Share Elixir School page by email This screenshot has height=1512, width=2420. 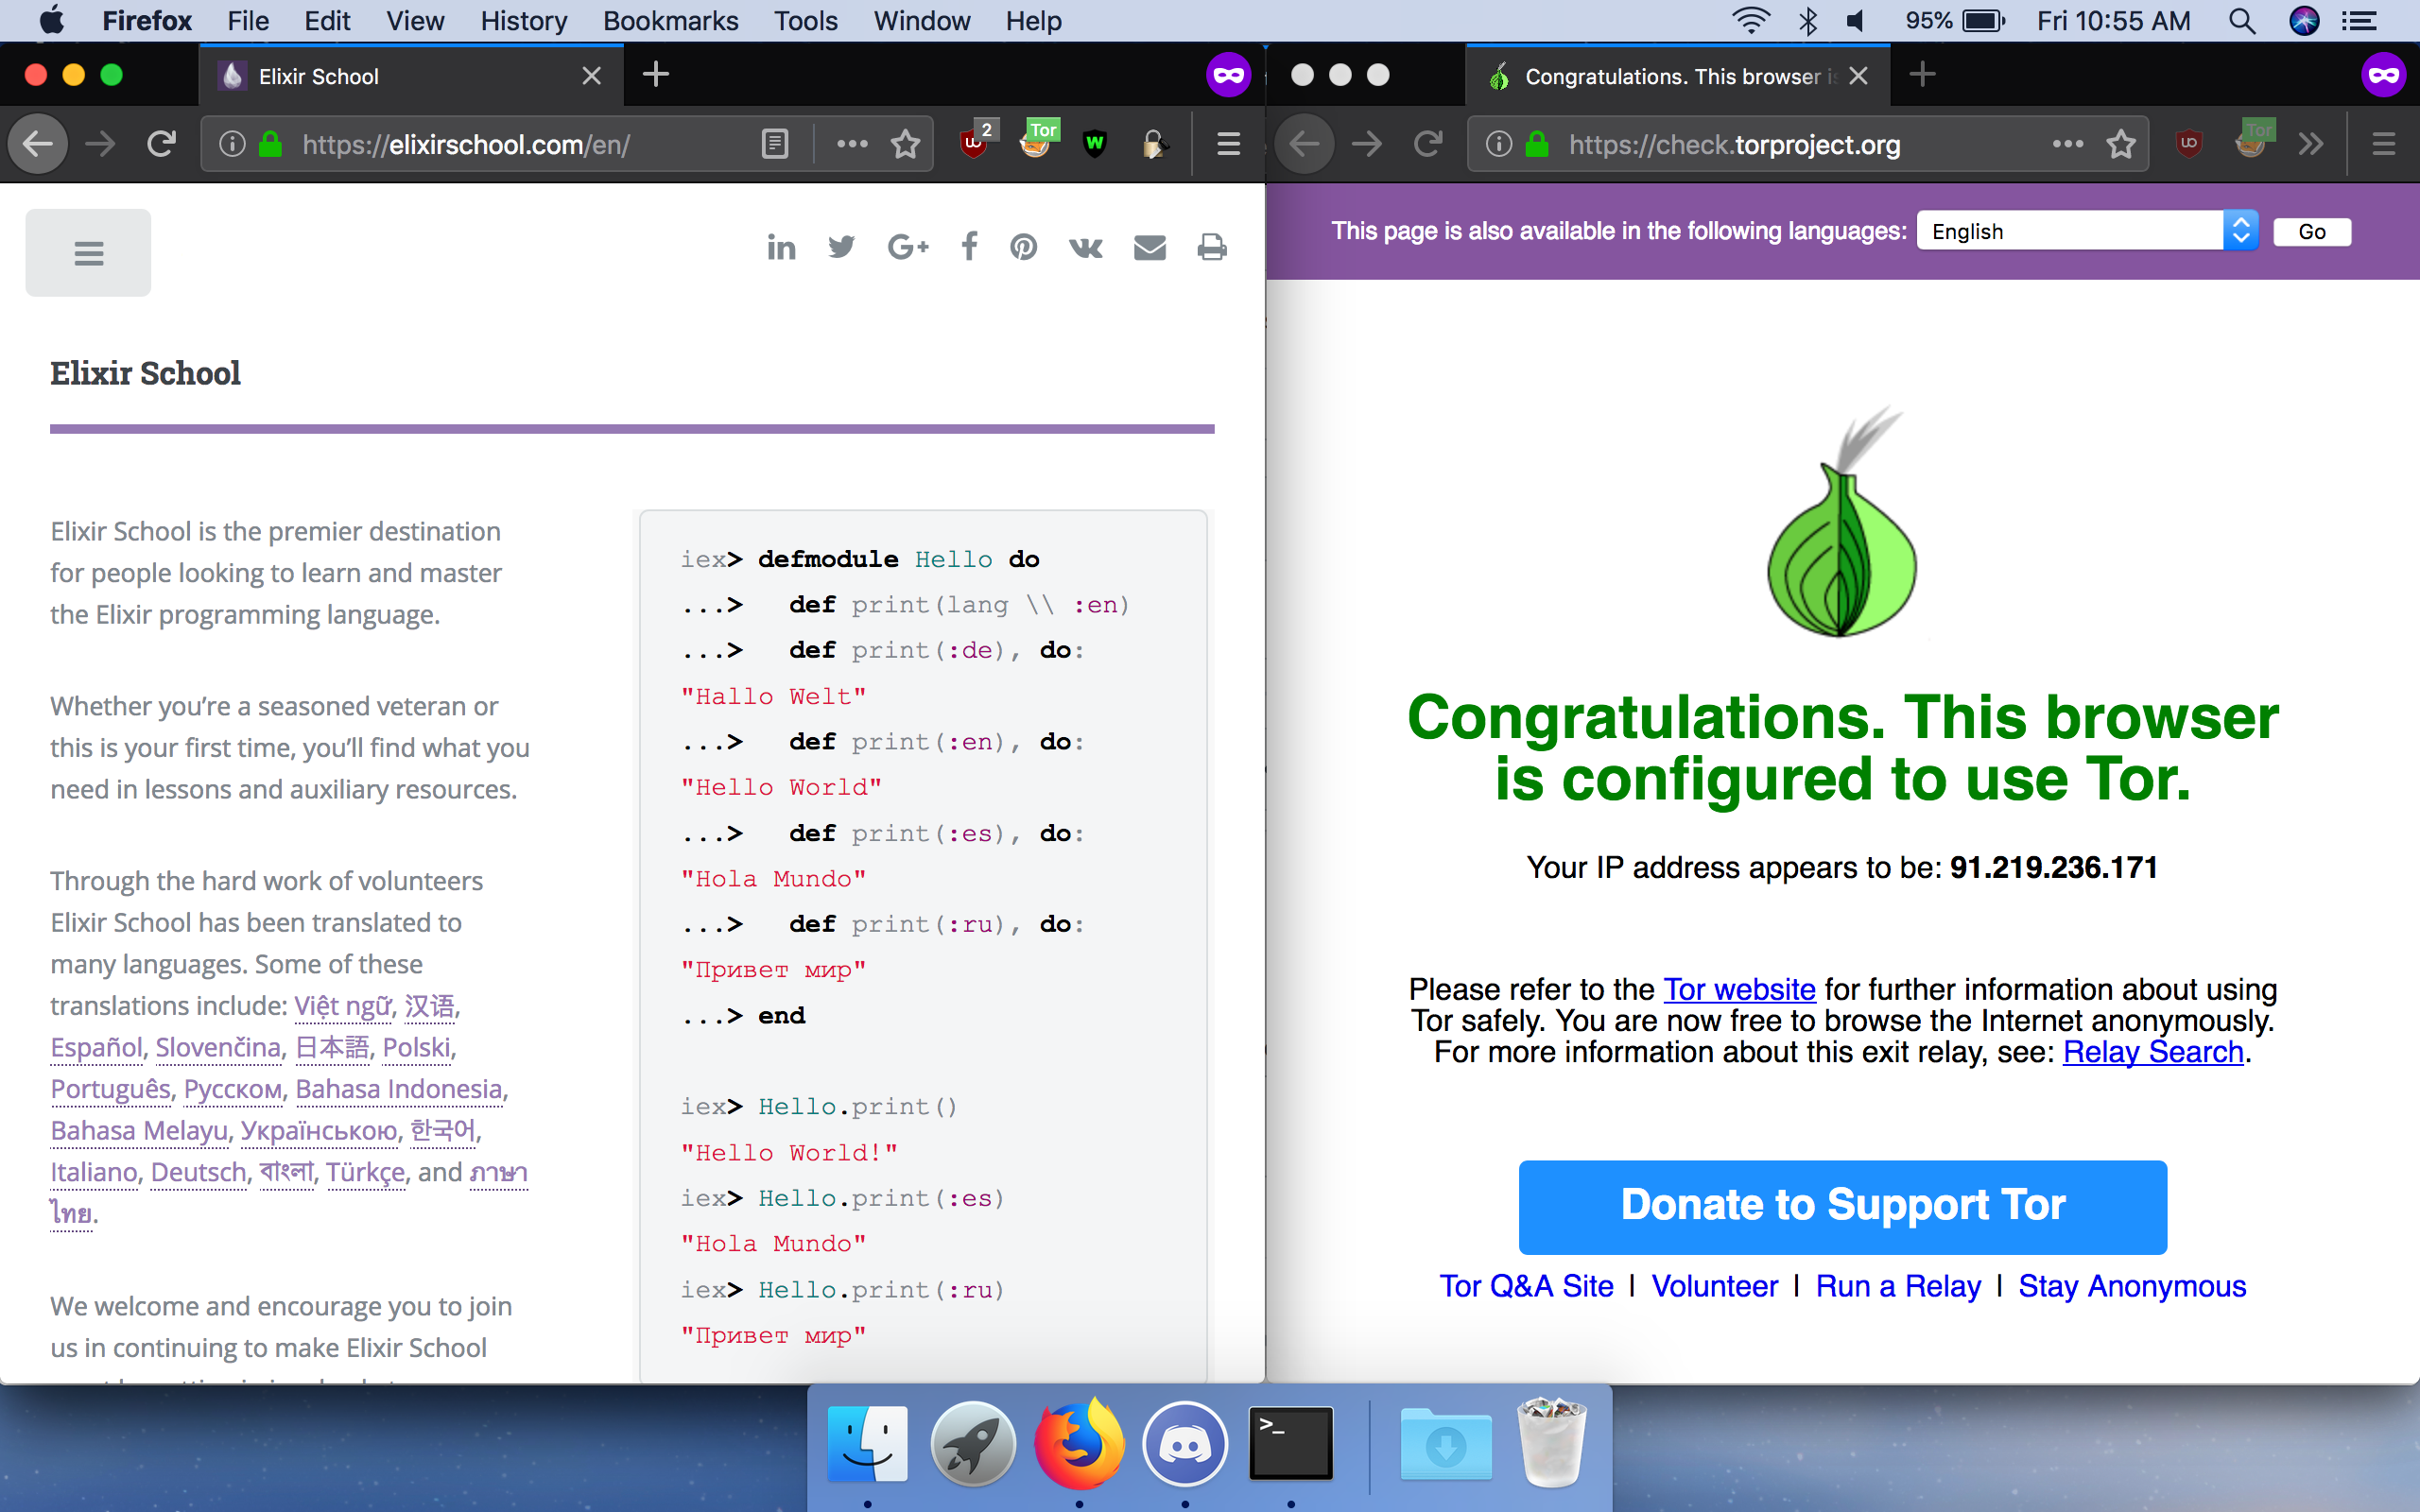tap(1150, 247)
